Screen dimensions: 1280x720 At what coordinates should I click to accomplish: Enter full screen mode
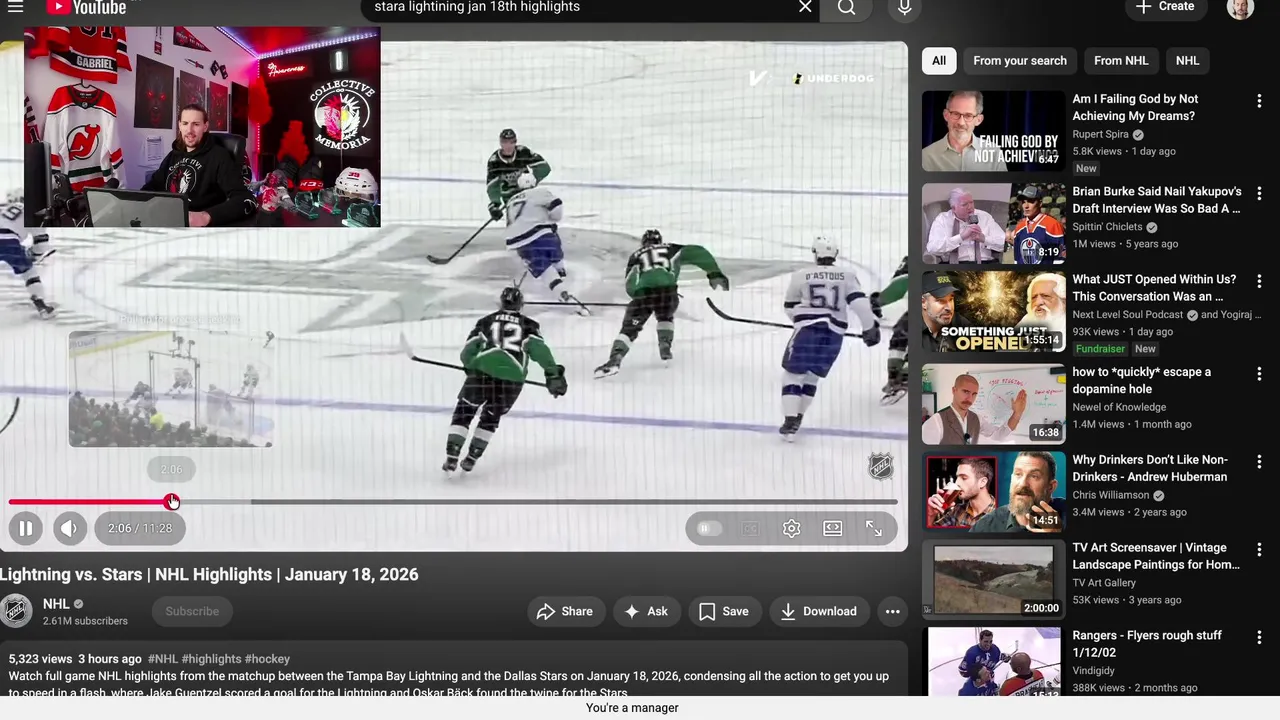click(874, 528)
